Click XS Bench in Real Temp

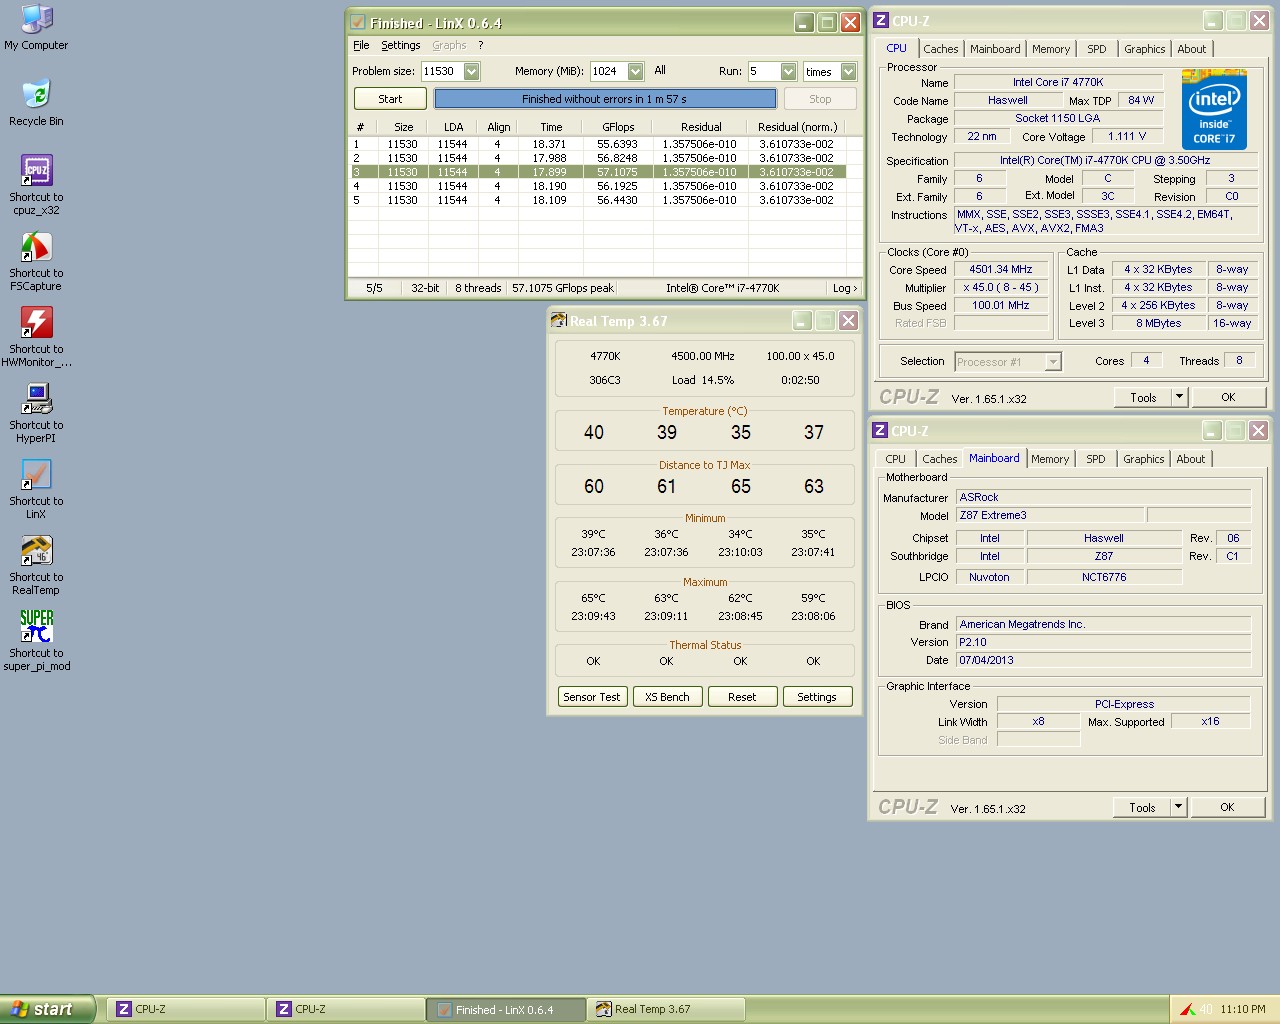(667, 697)
